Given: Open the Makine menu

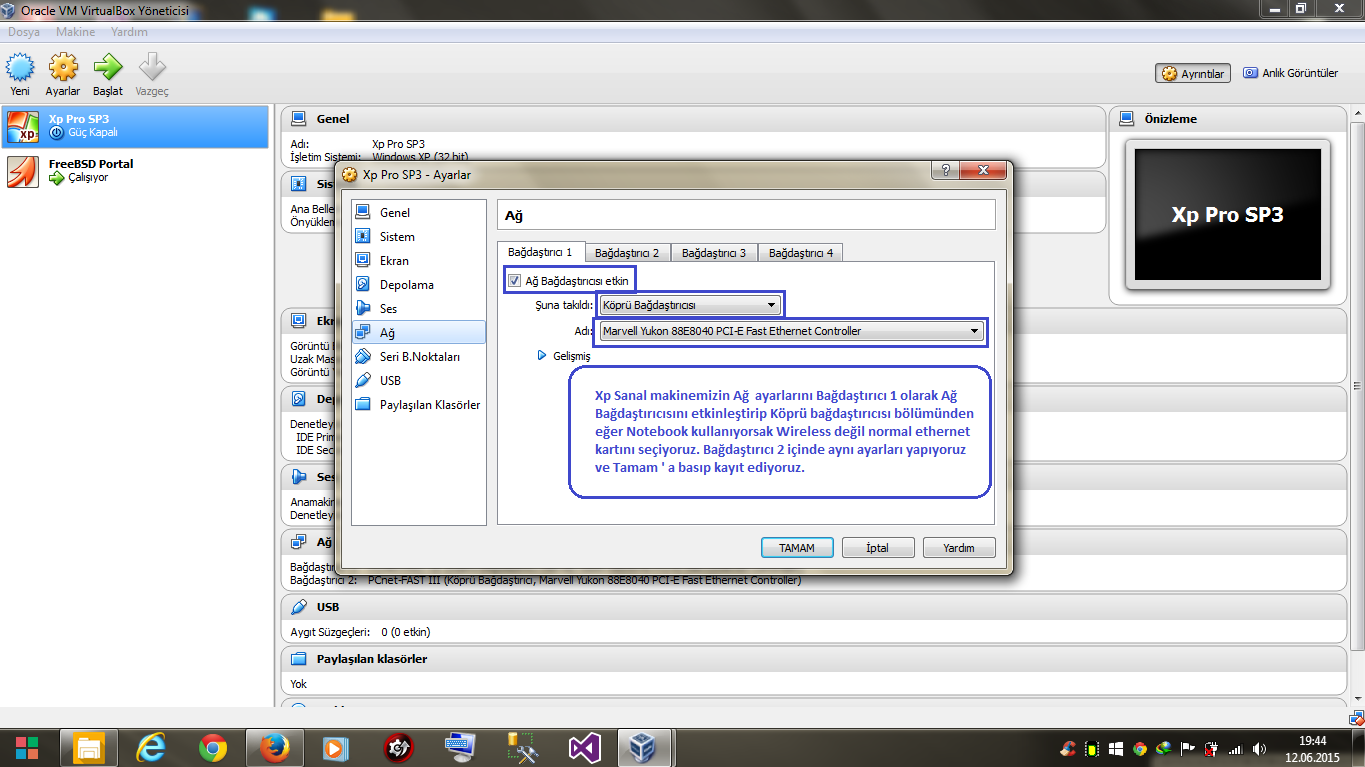Looking at the screenshot, I should 76,32.
